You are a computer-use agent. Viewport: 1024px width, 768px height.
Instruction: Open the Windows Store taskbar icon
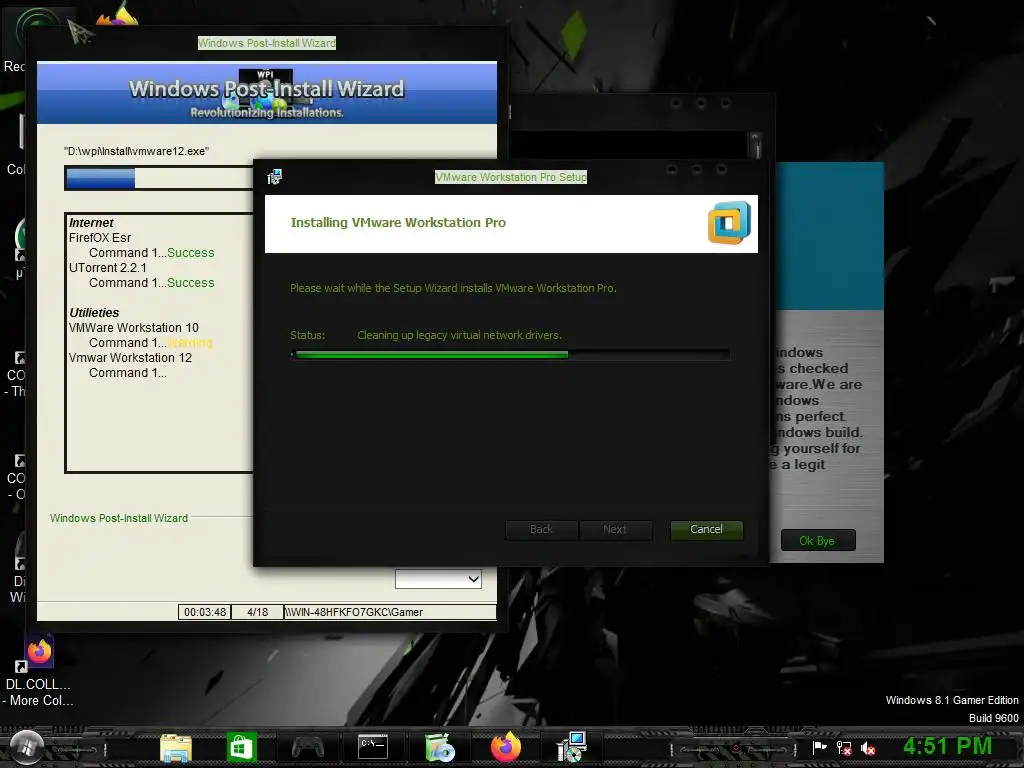pyautogui.click(x=242, y=747)
